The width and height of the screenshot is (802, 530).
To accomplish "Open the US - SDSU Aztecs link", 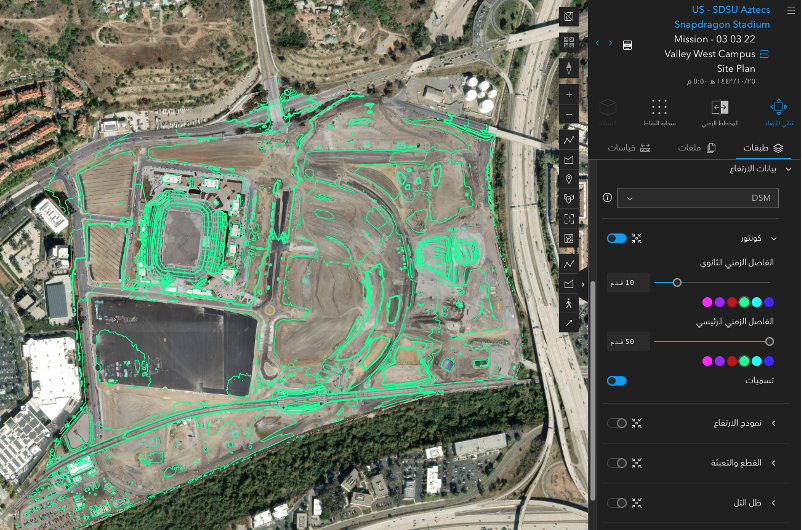I will tap(731, 10).
